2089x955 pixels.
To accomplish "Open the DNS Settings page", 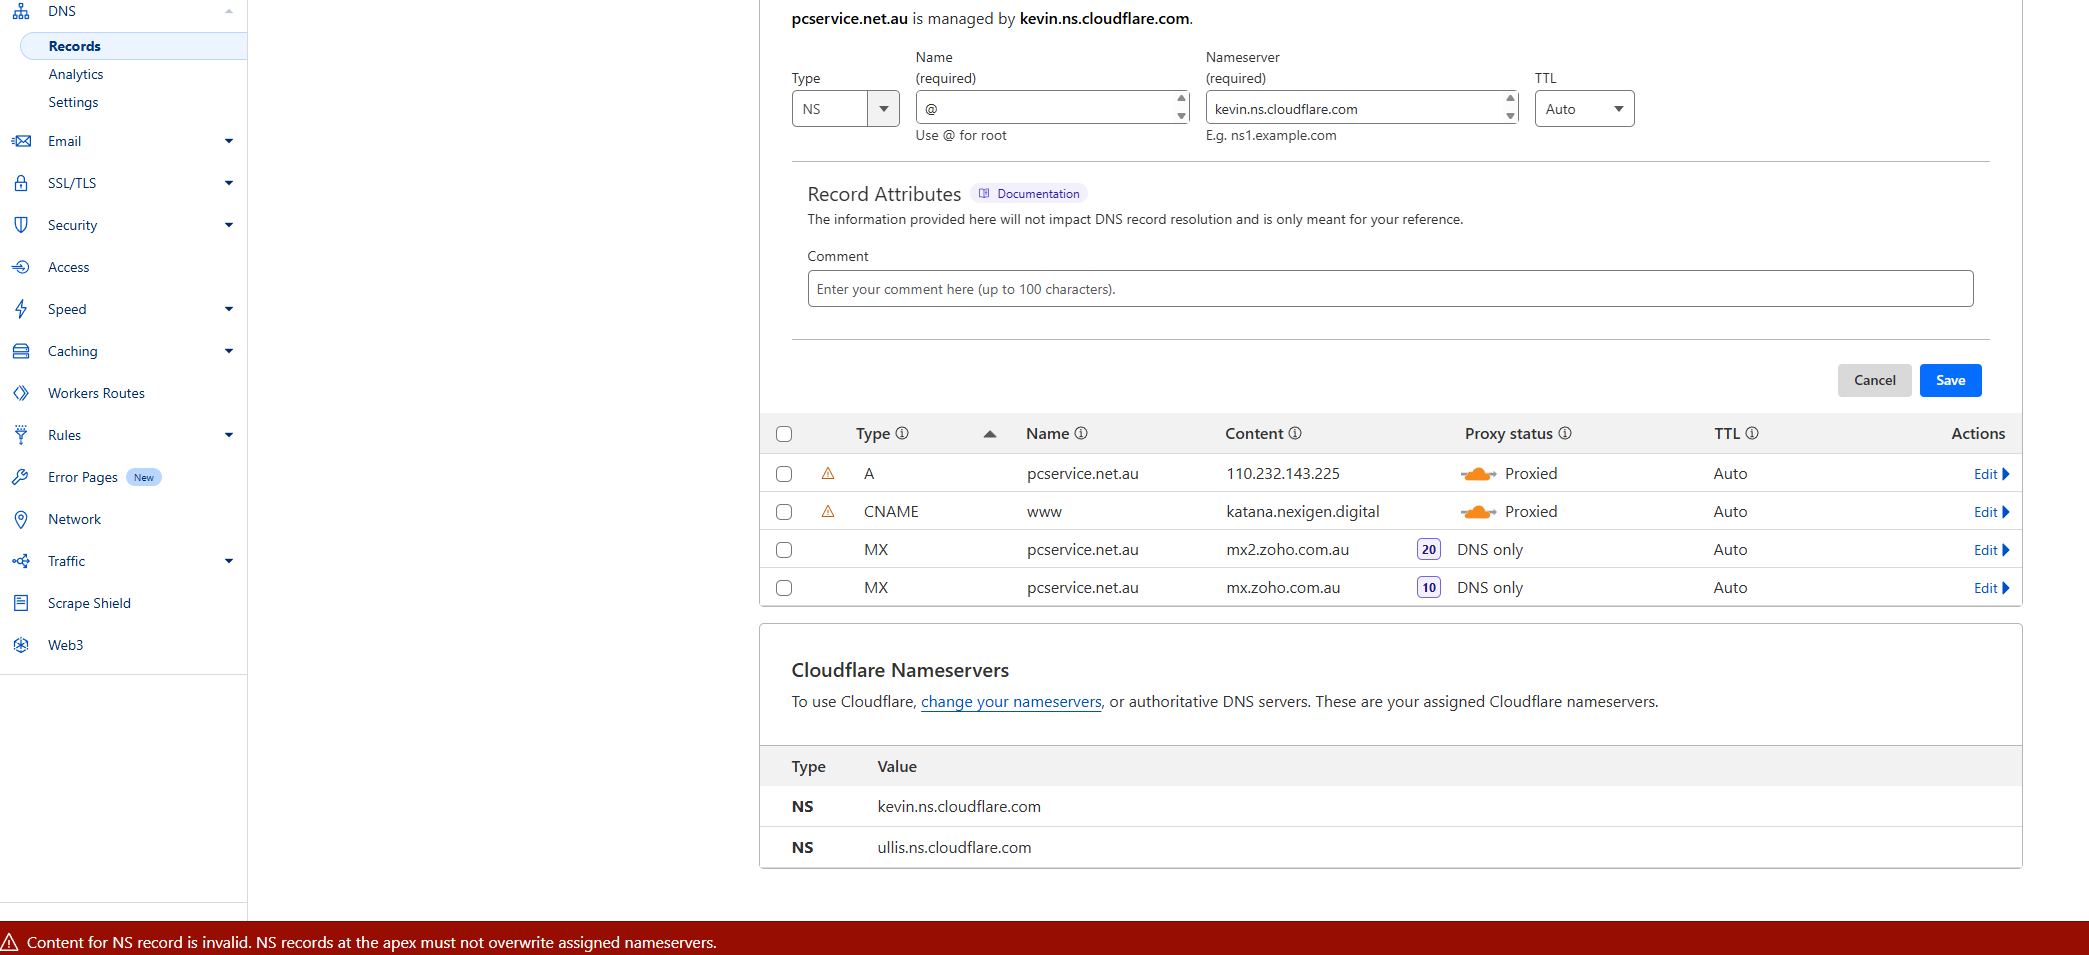I will point(73,102).
